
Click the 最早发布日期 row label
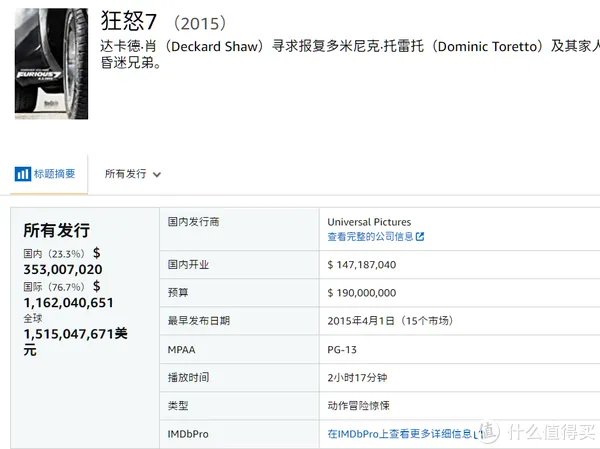point(199,321)
